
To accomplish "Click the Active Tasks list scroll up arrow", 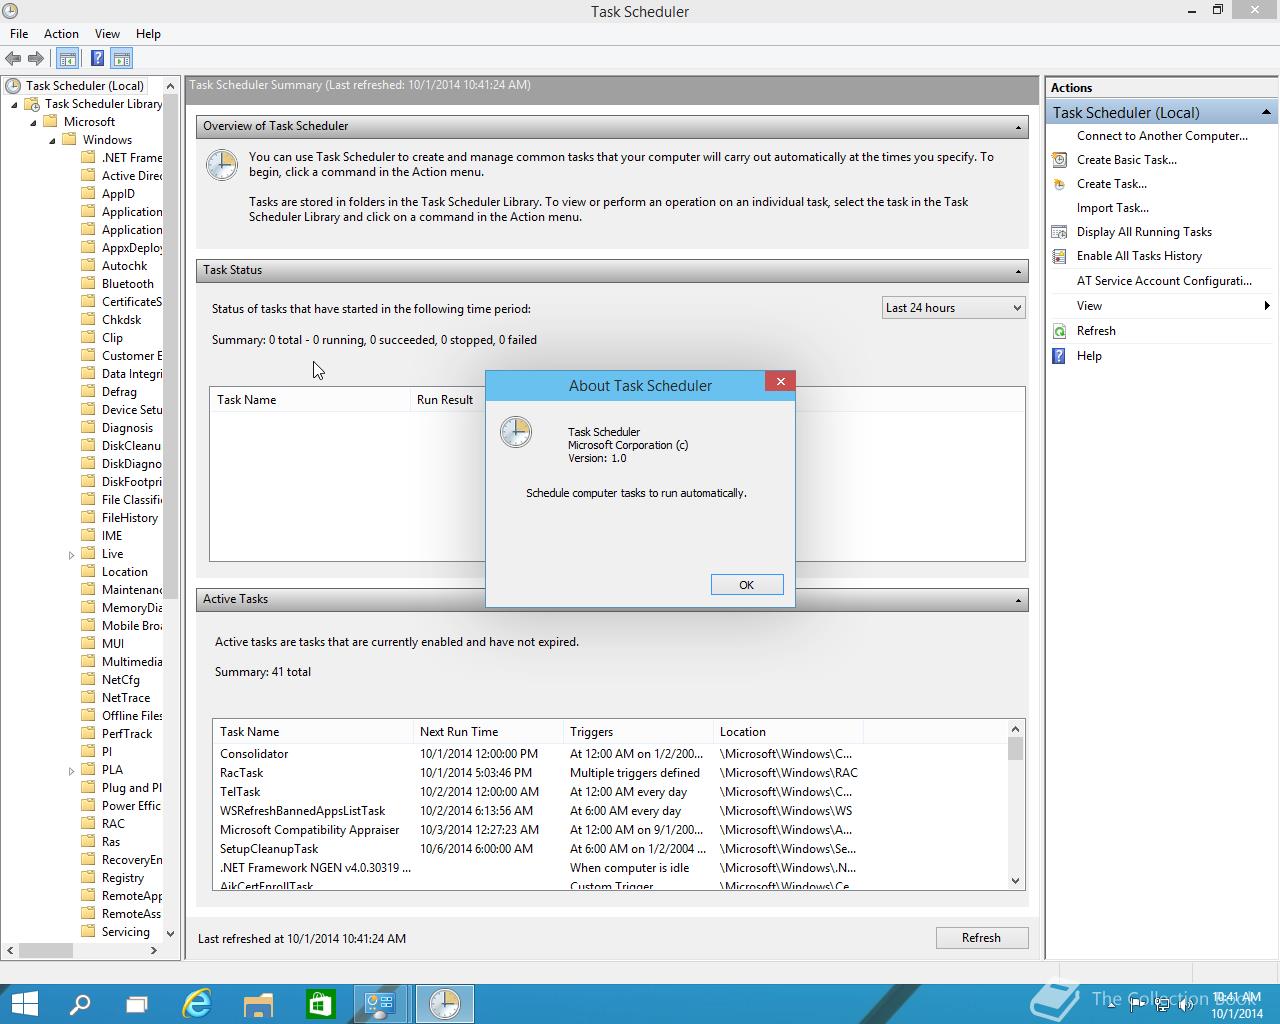I will coord(1015,729).
